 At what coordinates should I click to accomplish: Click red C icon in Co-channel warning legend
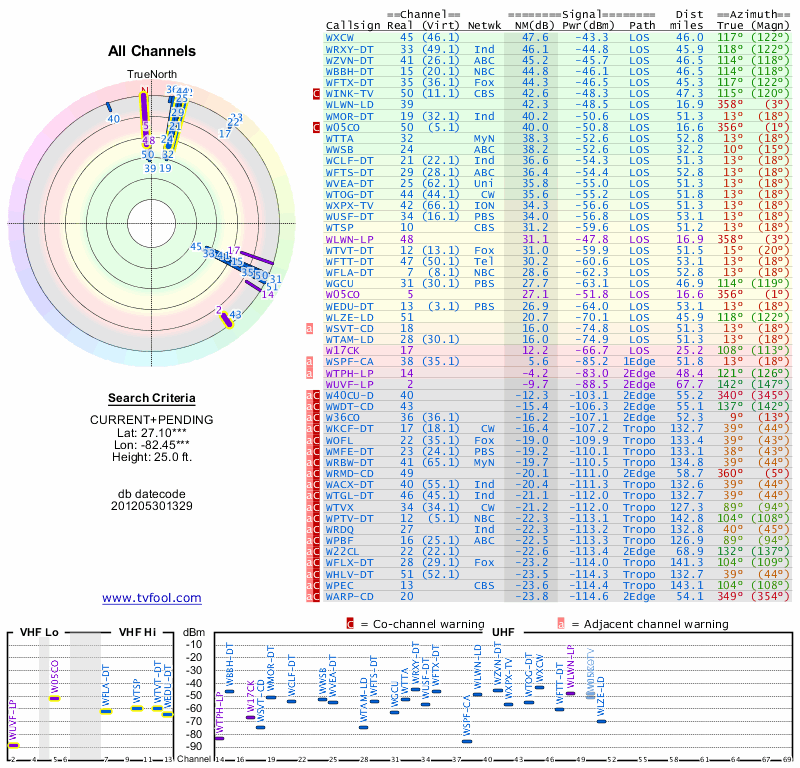pyautogui.click(x=350, y=624)
